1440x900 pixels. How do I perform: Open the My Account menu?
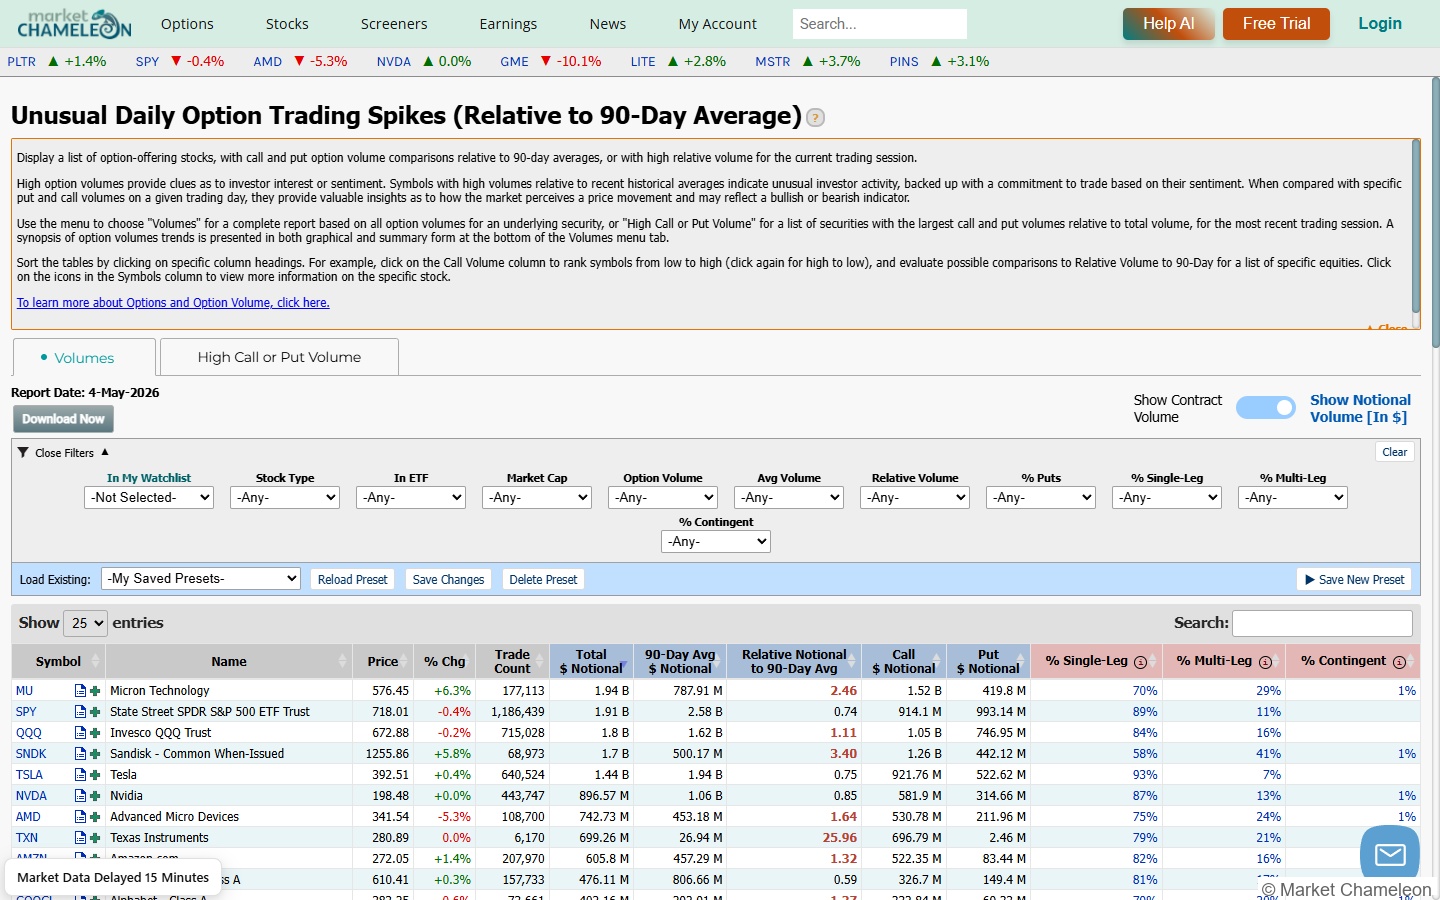(x=718, y=24)
